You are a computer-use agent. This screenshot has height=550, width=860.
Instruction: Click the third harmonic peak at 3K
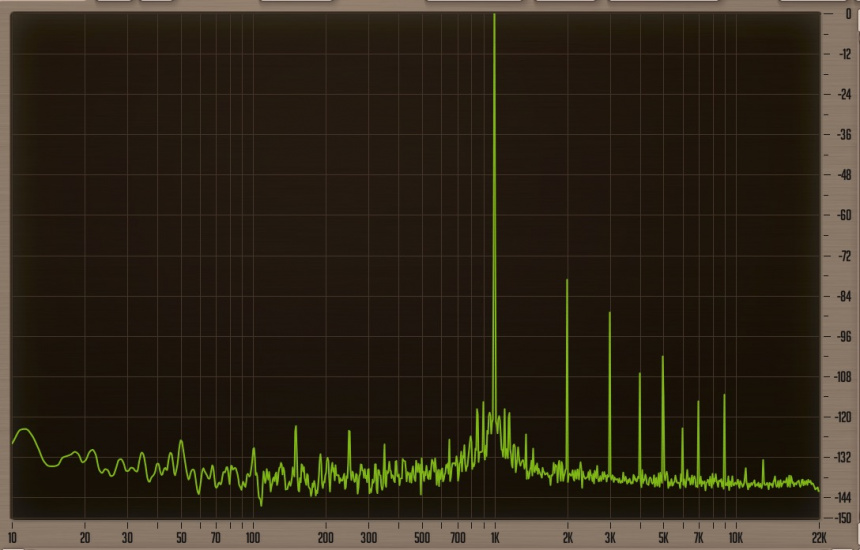[609, 392]
